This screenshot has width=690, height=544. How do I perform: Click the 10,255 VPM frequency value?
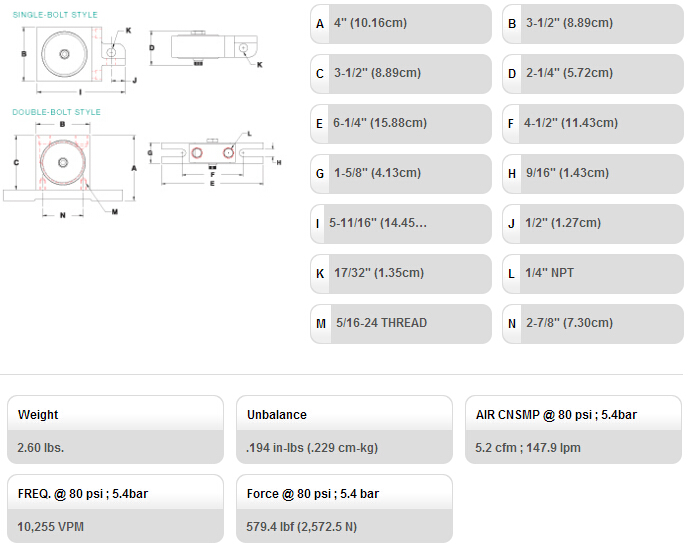point(51,527)
